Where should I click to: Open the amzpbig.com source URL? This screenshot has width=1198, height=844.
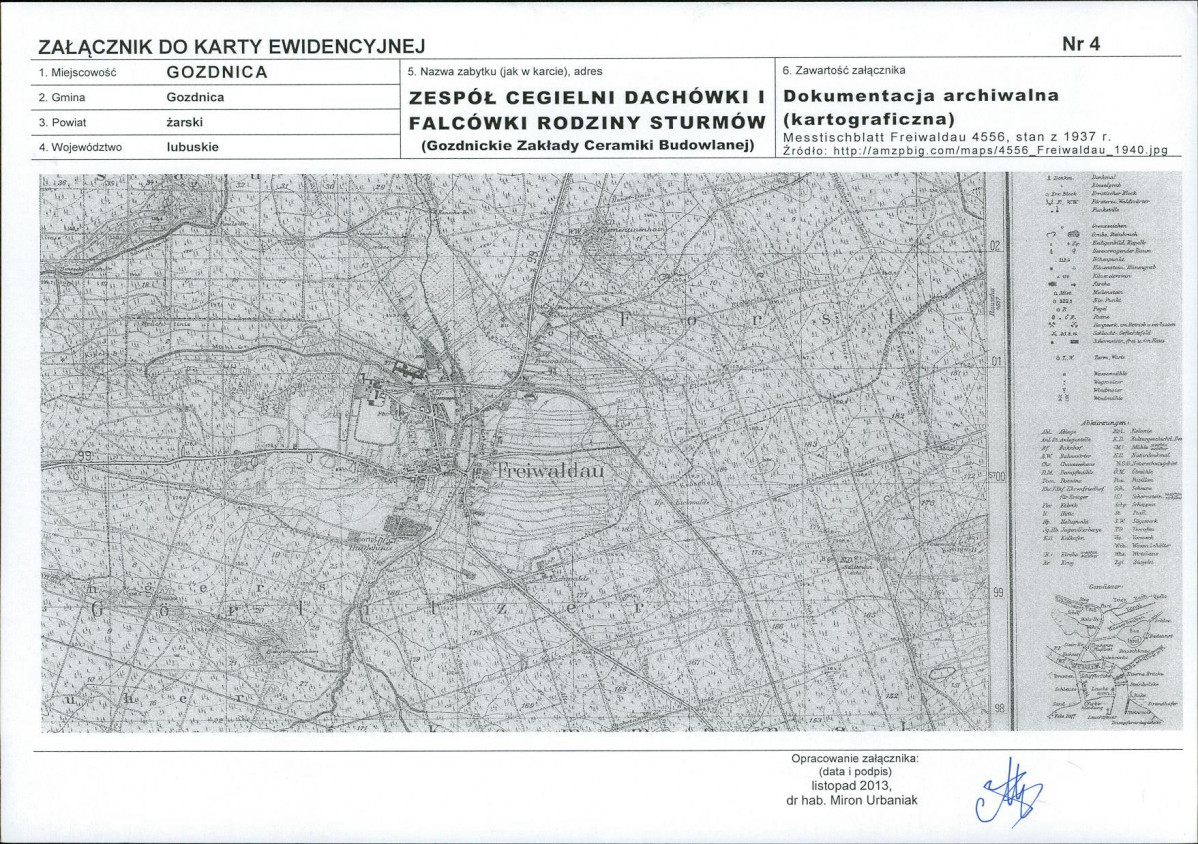1001,150
